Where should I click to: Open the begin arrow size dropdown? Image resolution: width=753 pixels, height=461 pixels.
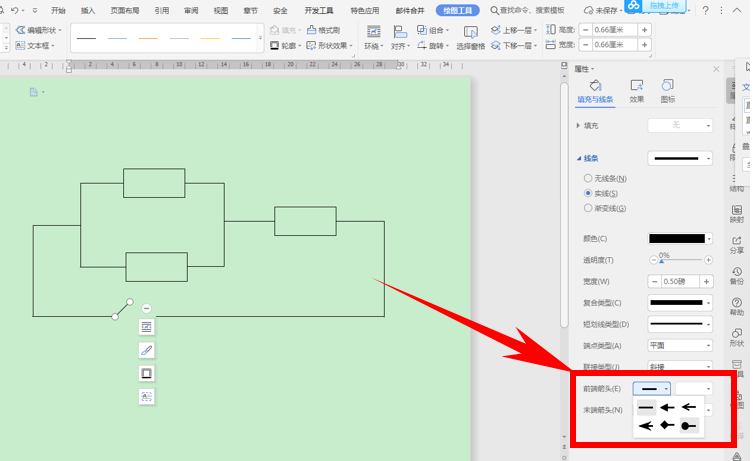[x=694, y=388]
